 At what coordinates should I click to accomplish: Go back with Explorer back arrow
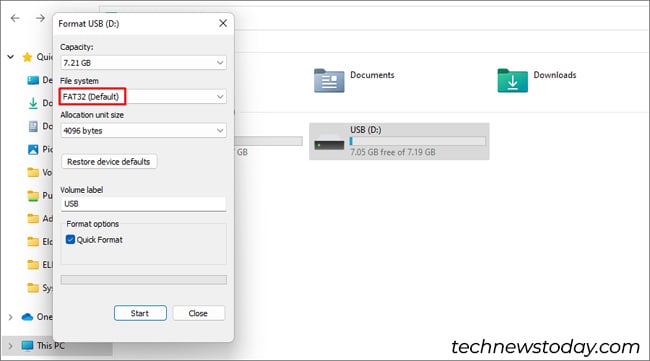tap(15, 18)
